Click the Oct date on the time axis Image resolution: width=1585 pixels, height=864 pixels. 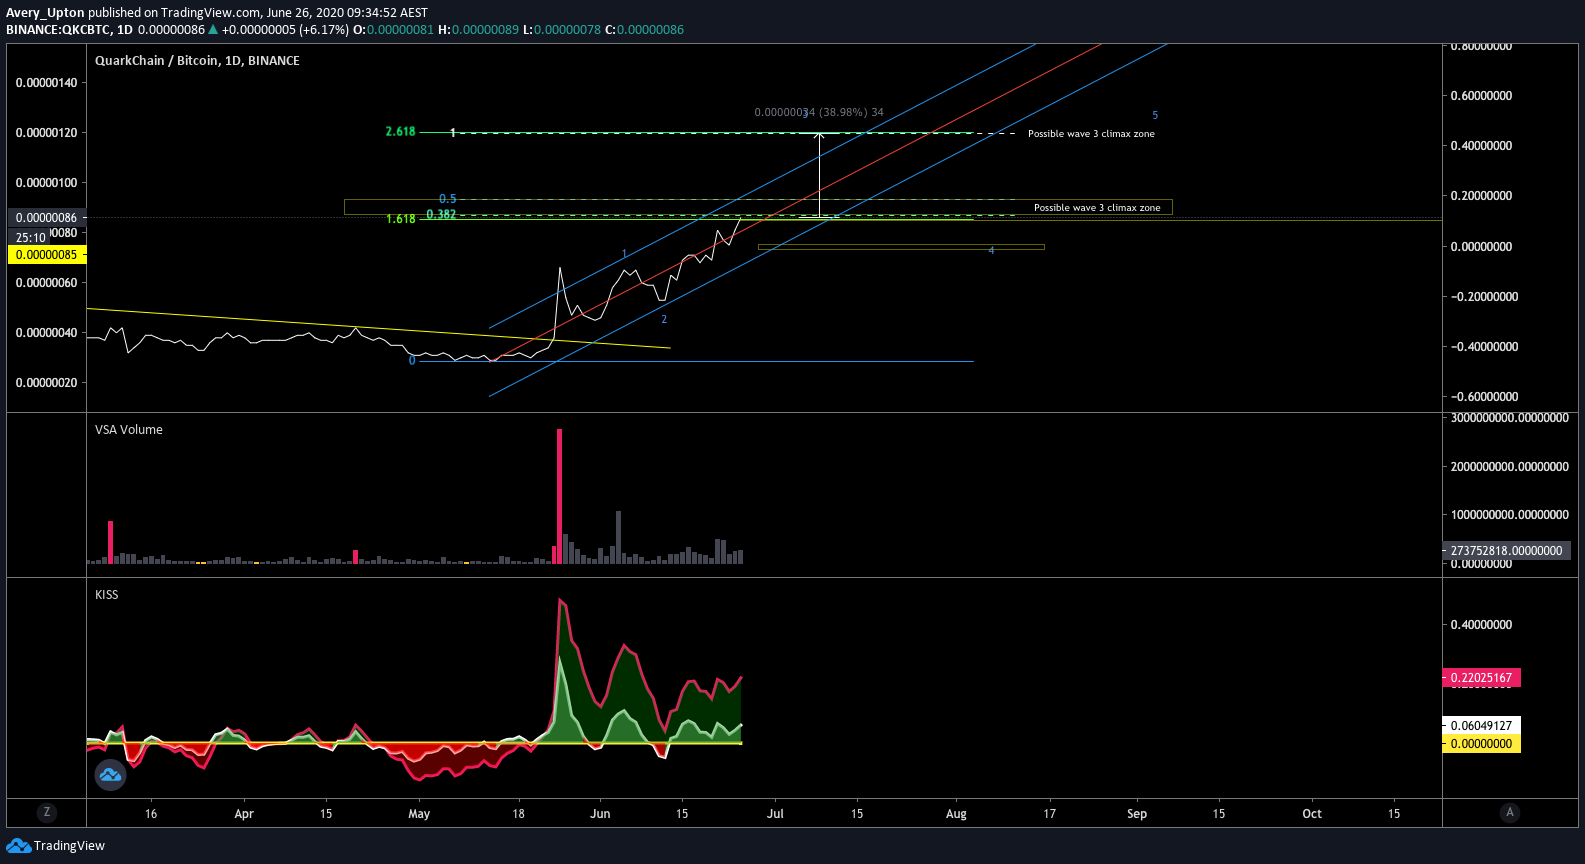(1312, 814)
